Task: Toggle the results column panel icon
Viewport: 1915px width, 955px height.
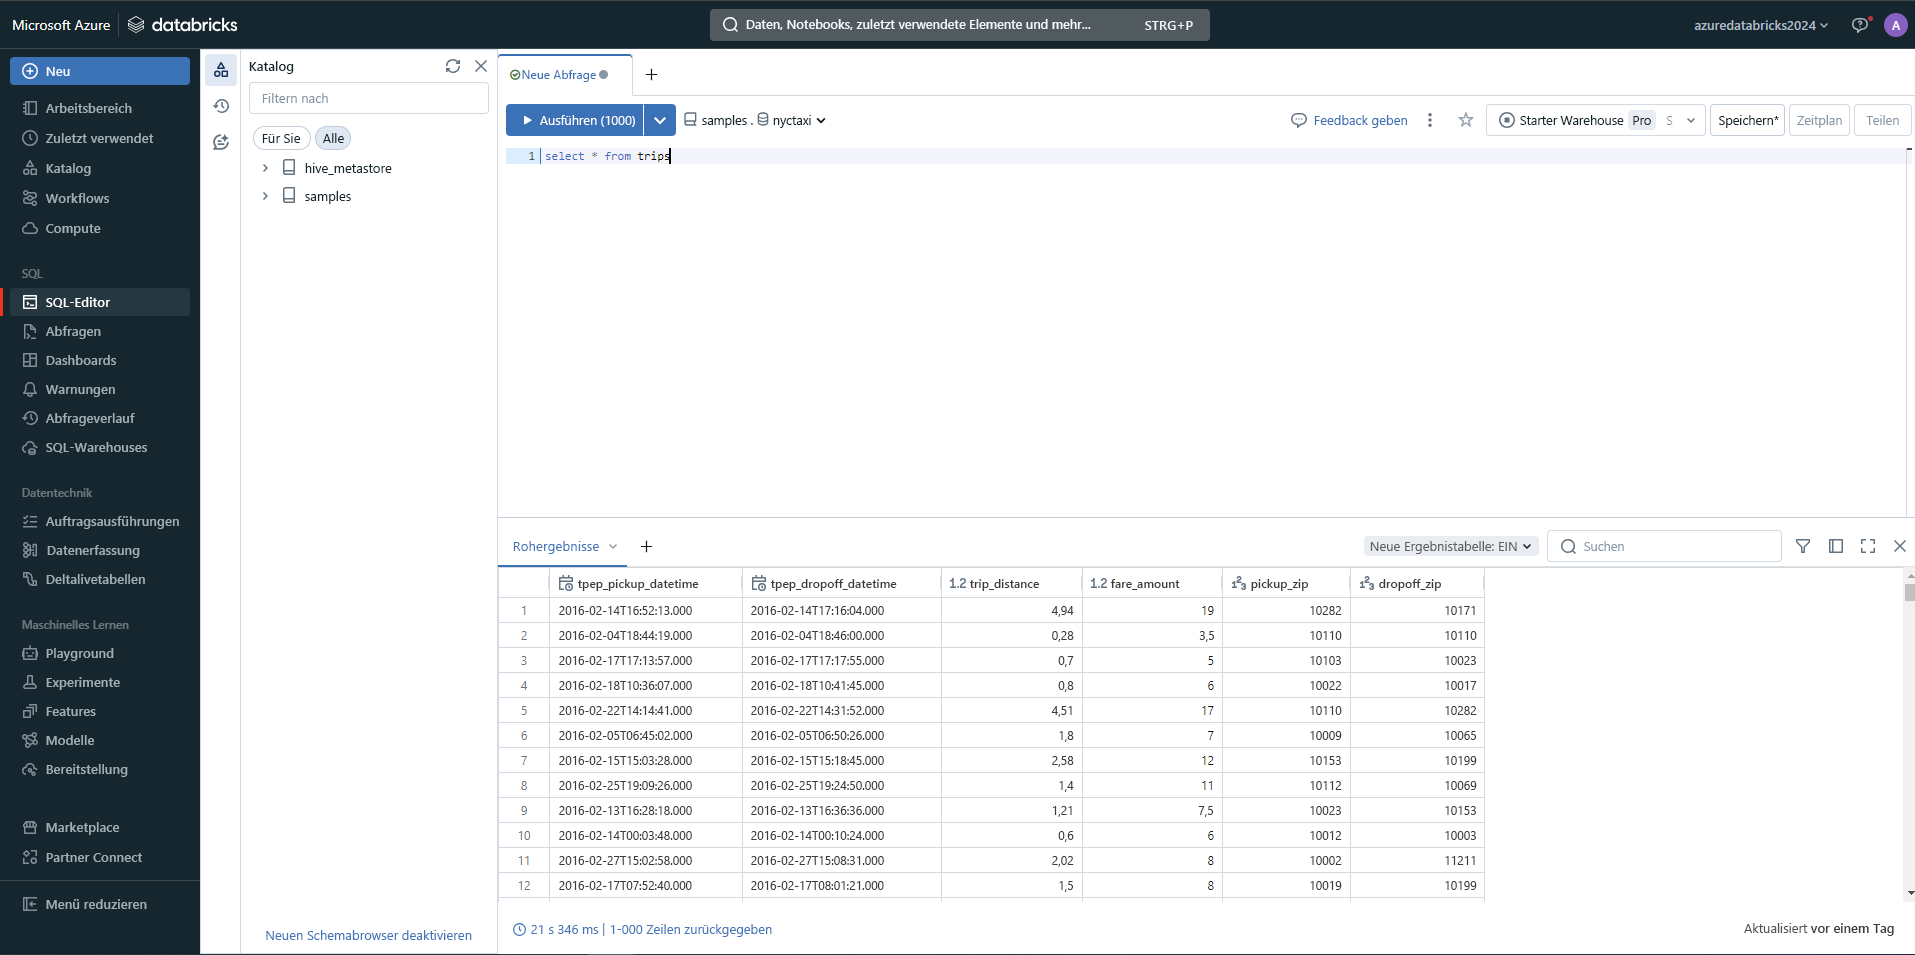Action: (1836, 546)
